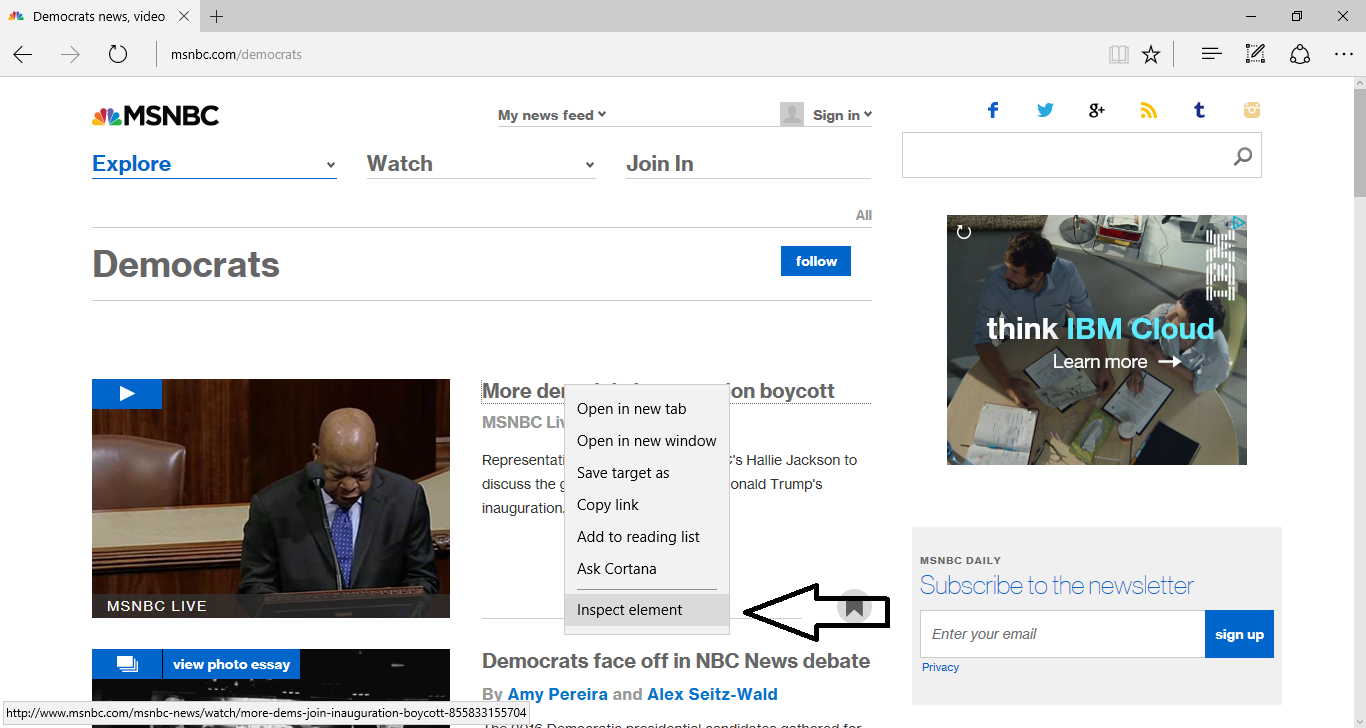The height and width of the screenshot is (728, 1366).
Task: Expand My news feed dropdown
Action: (x=552, y=115)
